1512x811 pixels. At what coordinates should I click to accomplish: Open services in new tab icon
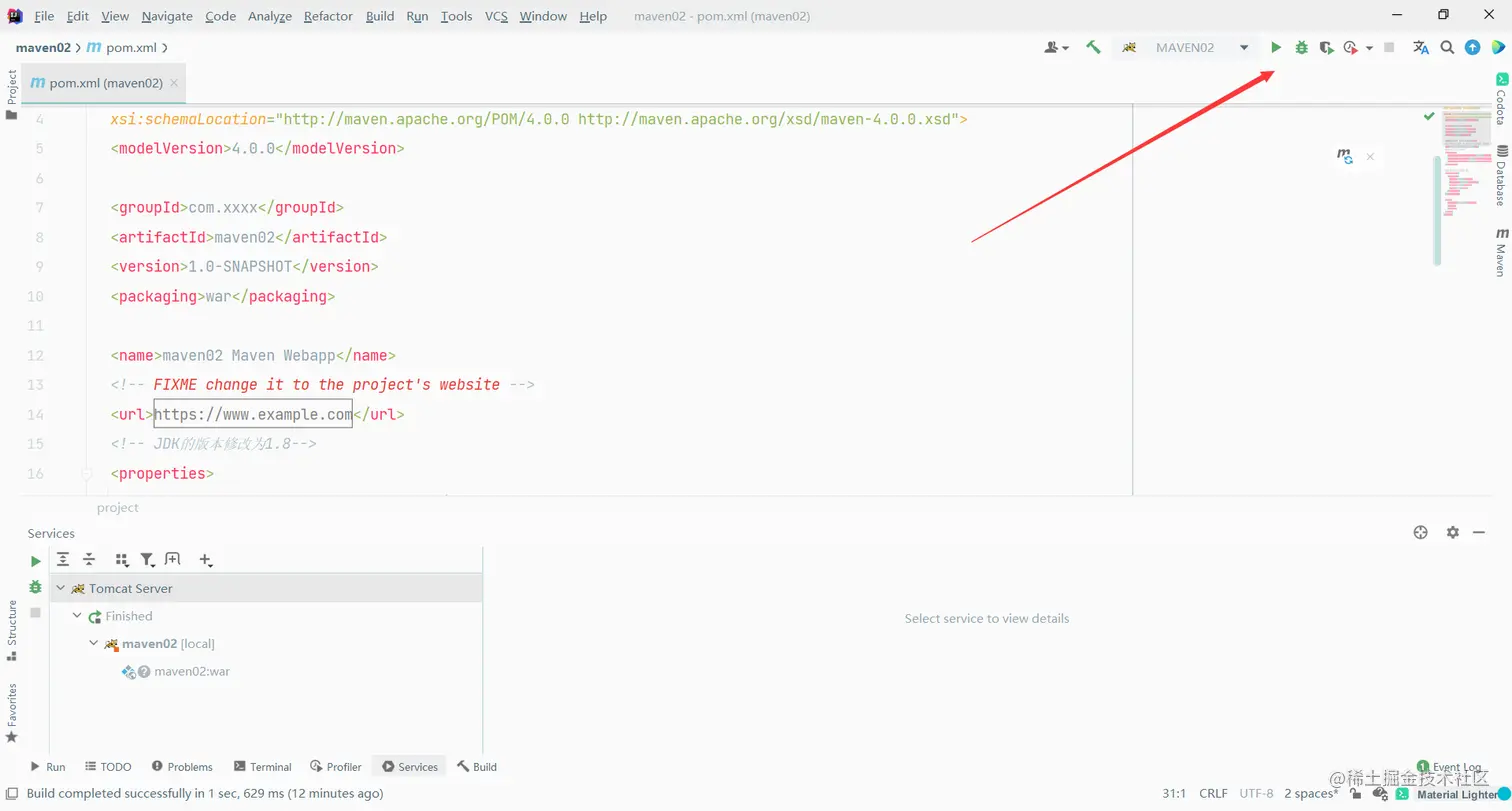pos(173,559)
